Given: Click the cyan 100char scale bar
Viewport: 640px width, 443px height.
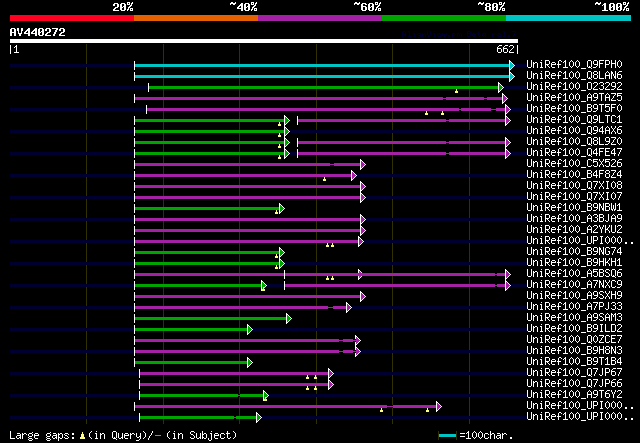Looking at the screenshot, I should (x=448, y=436).
